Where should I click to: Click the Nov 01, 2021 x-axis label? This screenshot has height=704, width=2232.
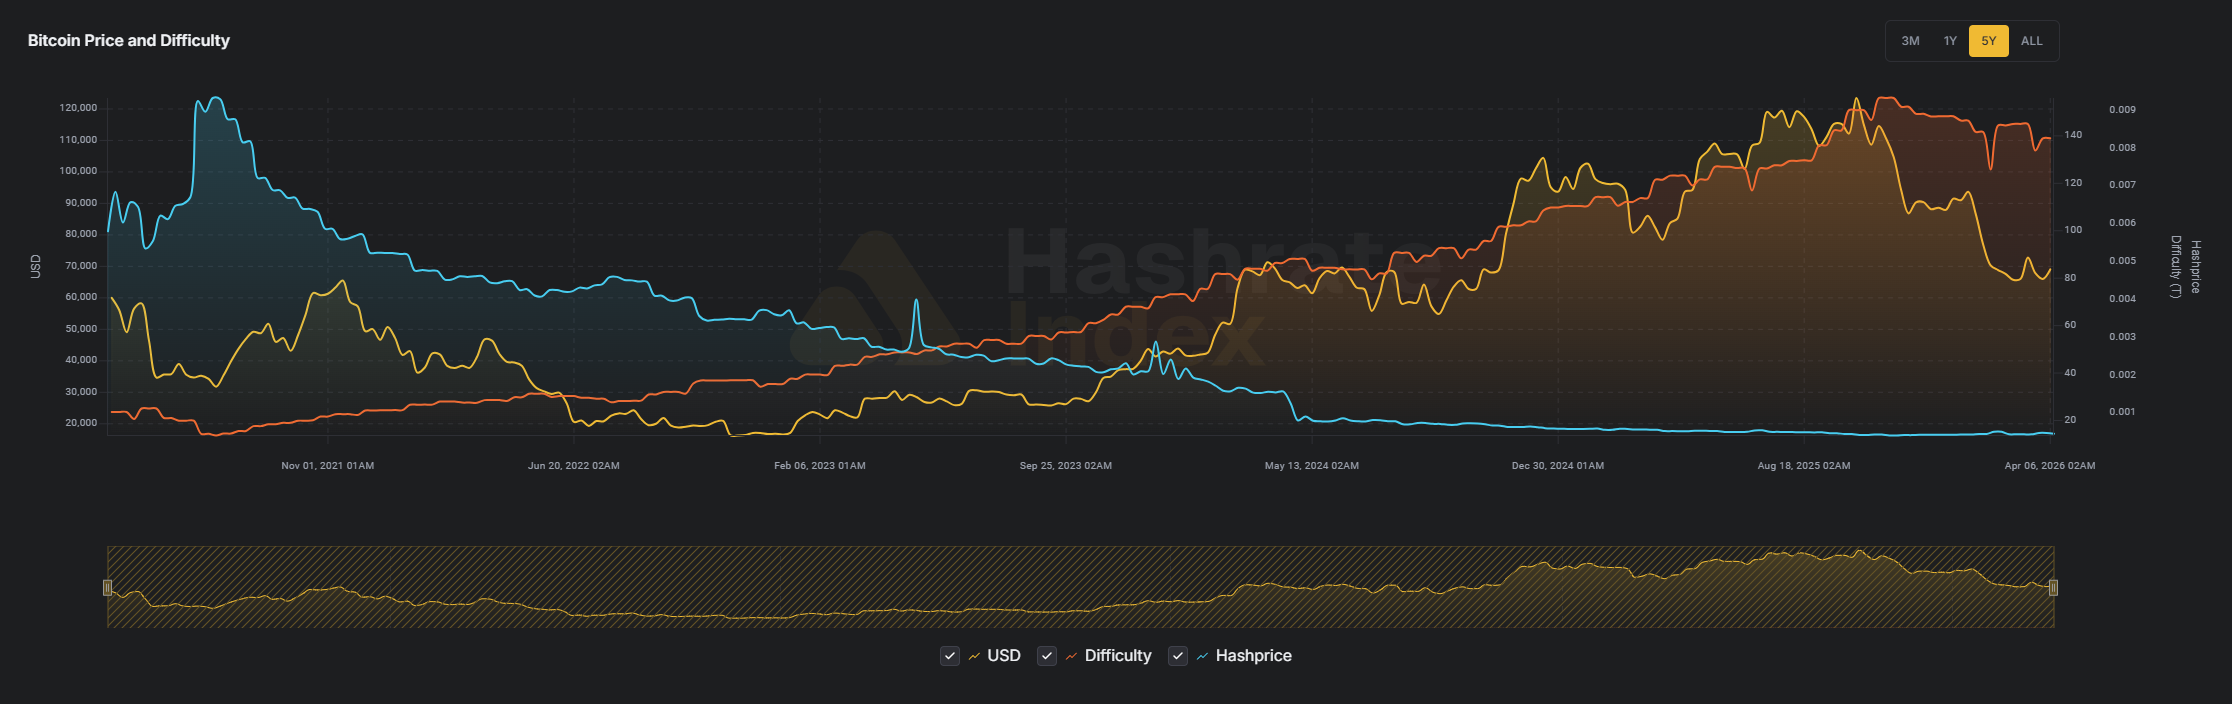pos(327,466)
